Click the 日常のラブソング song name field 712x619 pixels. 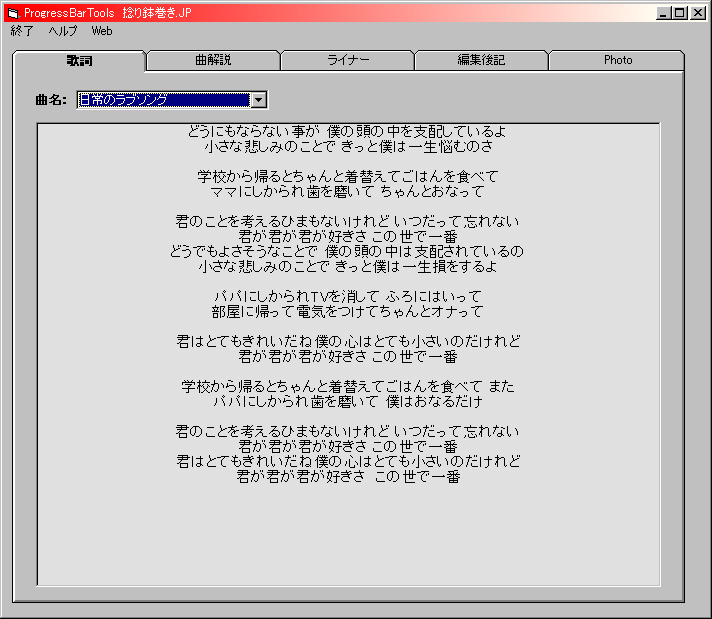coord(164,100)
